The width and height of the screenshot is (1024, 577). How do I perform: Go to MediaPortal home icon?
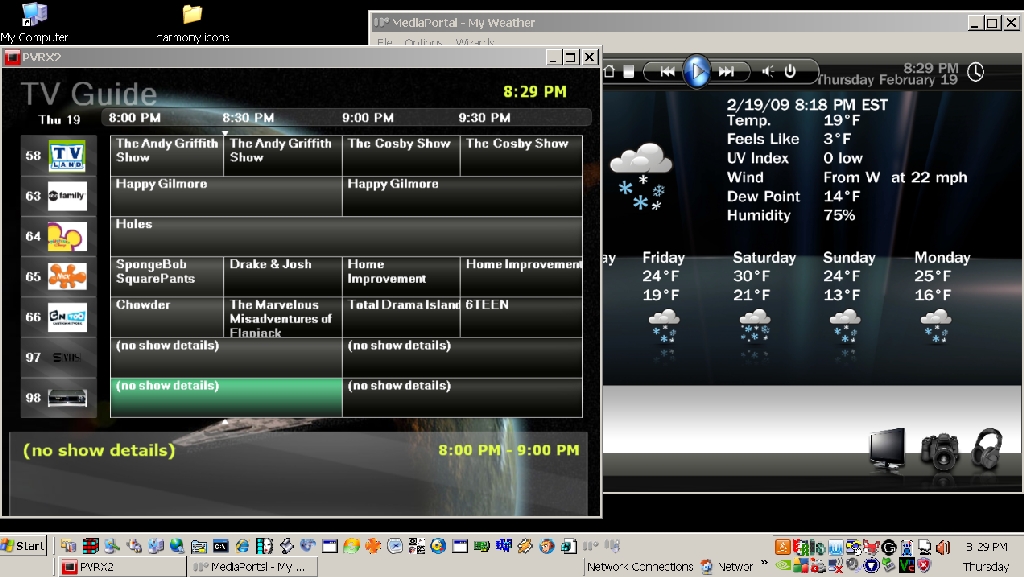(x=609, y=72)
